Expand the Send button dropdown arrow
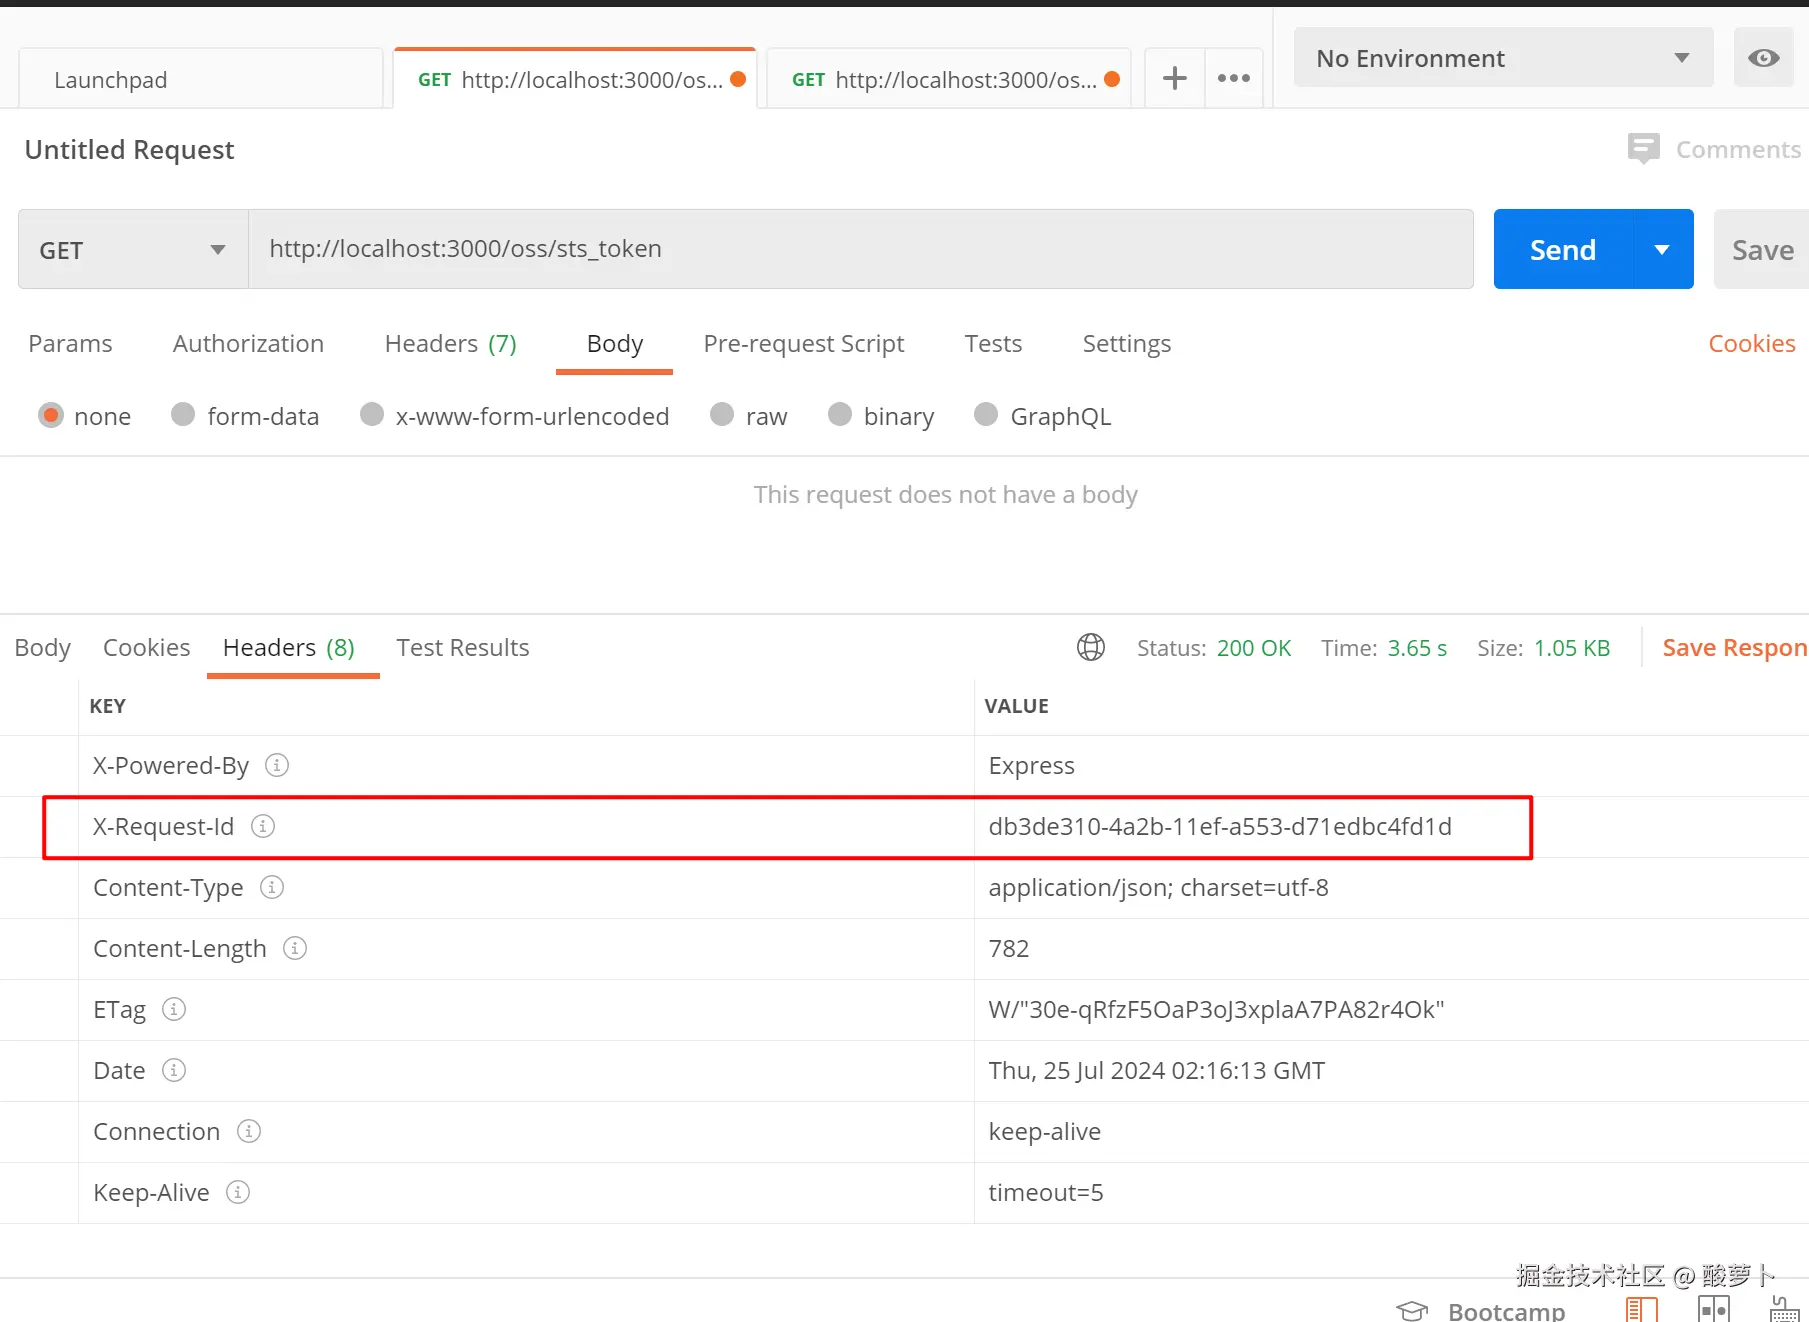The height and width of the screenshot is (1322, 1809). click(1662, 250)
